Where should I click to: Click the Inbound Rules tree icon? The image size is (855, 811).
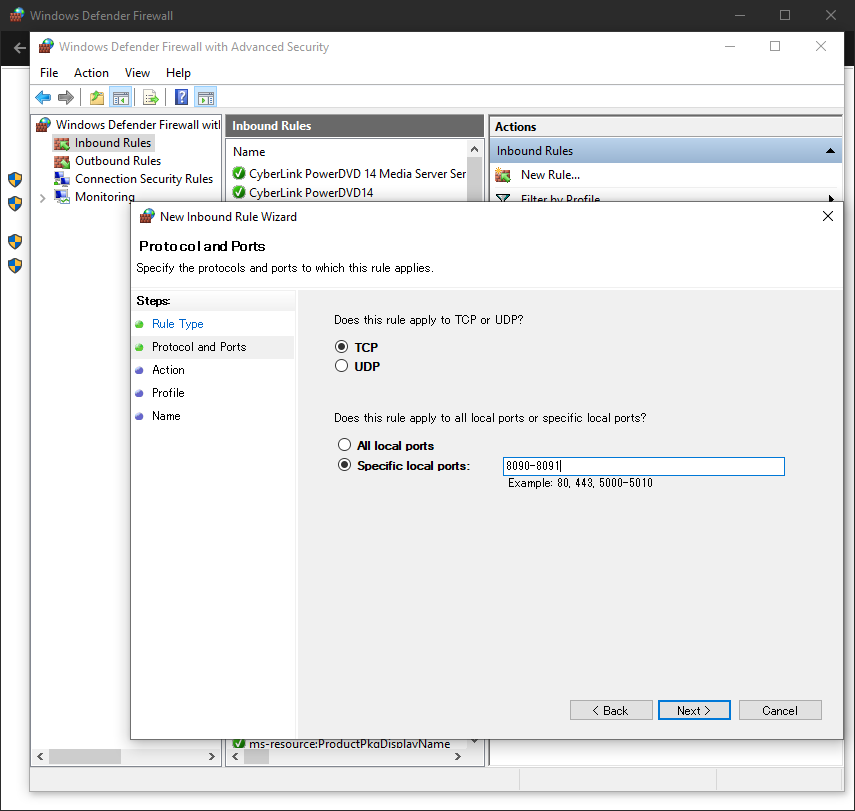(x=62, y=143)
